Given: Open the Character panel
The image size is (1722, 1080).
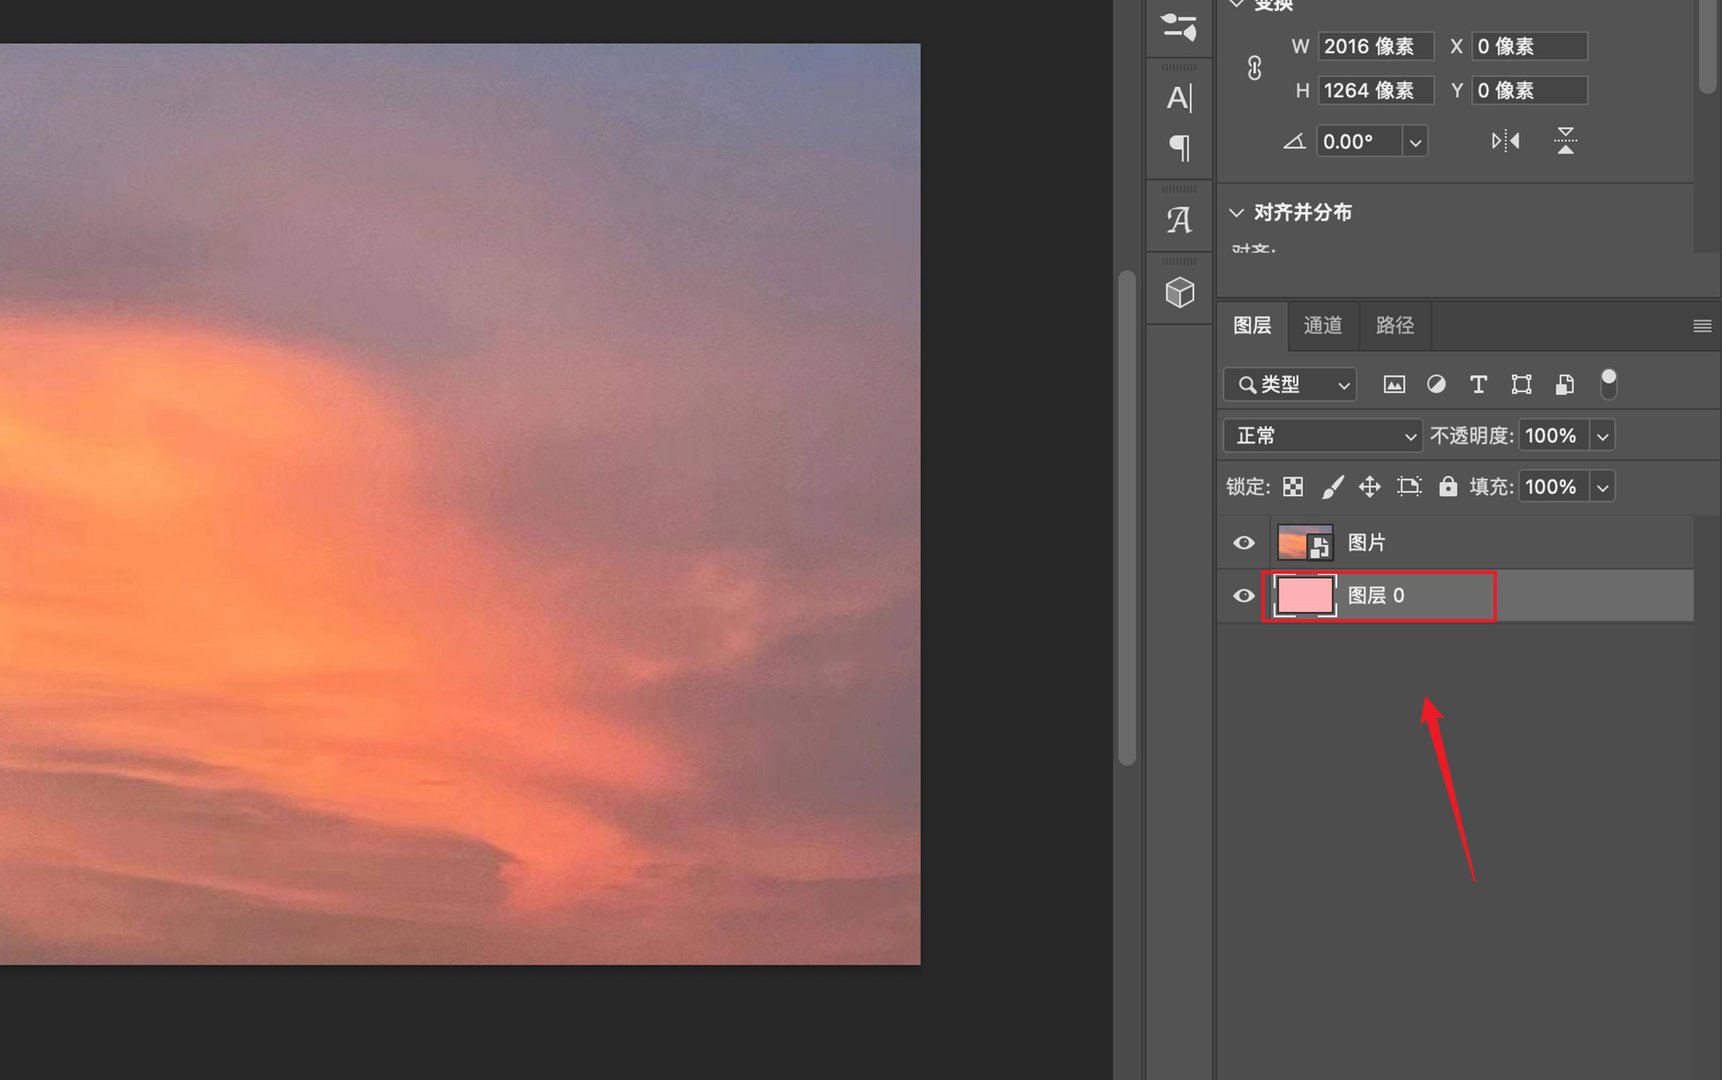Looking at the screenshot, I should coord(1180,97).
